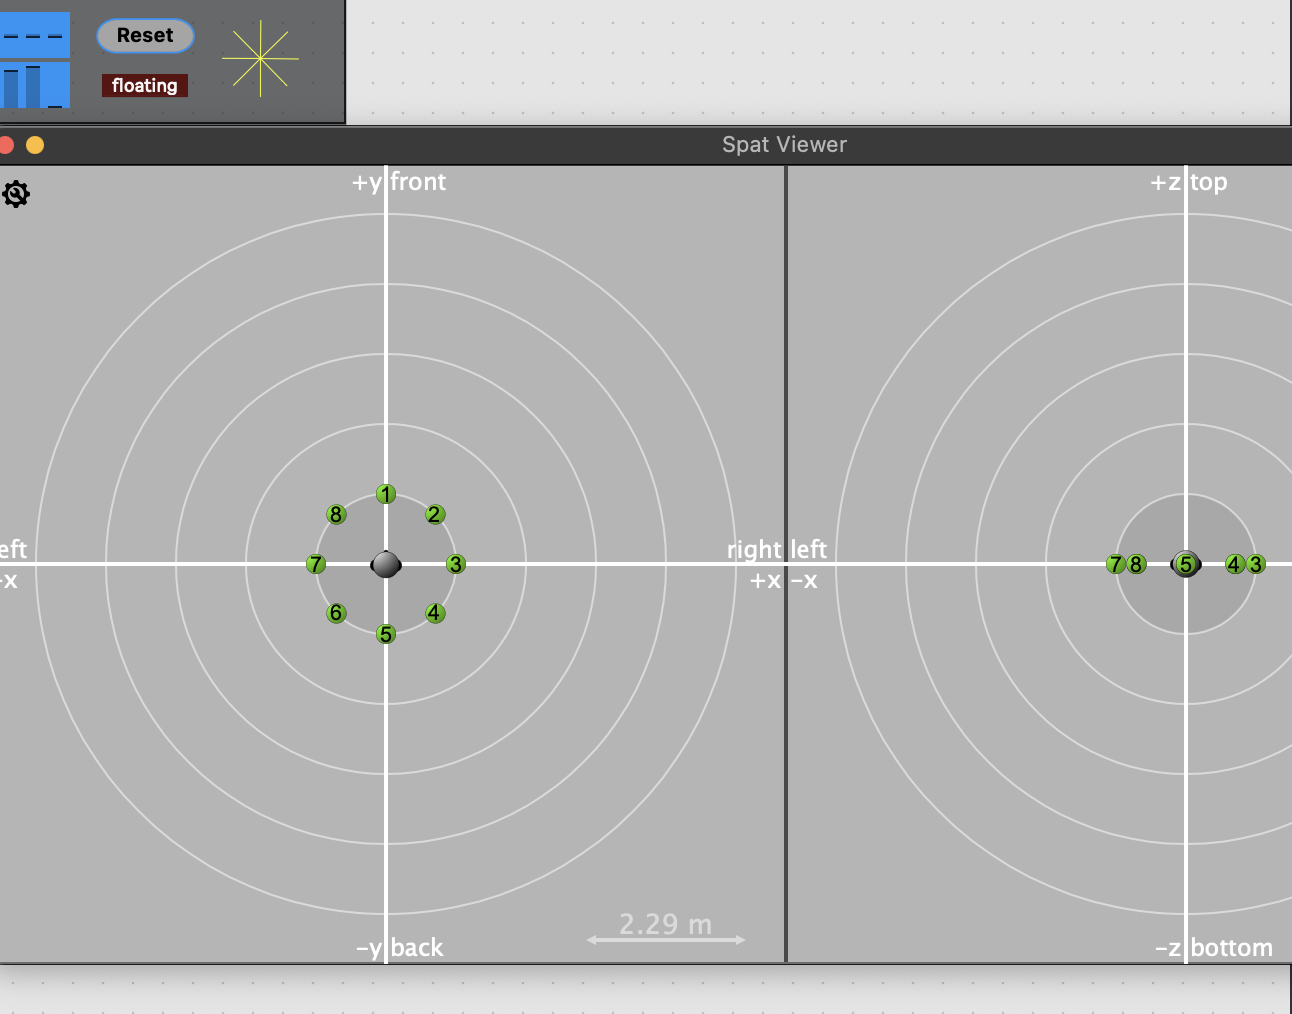Select speaker 2 in top view
Screen dimensions: 1292x1014
point(435,514)
